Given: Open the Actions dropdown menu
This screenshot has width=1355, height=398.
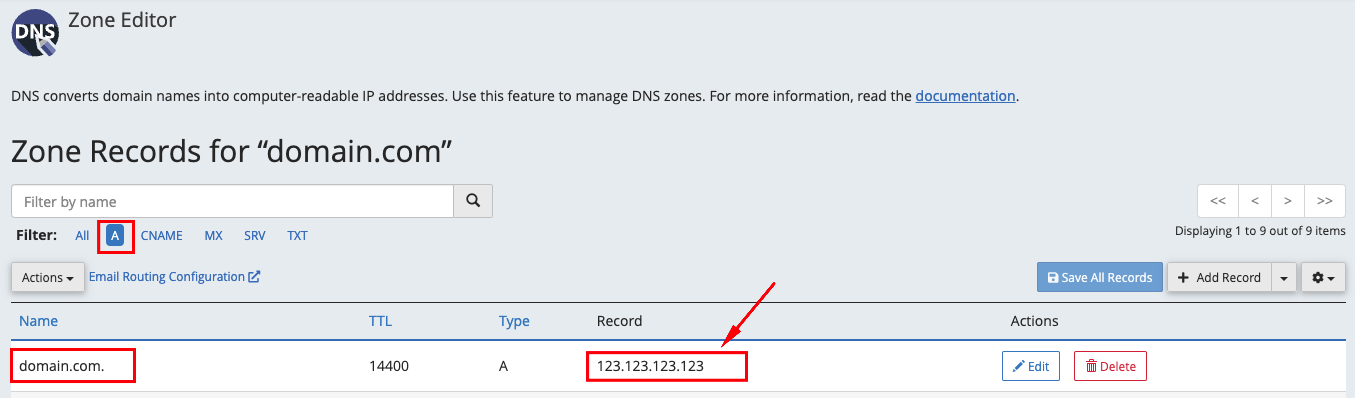Looking at the screenshot, I should 48,277.
